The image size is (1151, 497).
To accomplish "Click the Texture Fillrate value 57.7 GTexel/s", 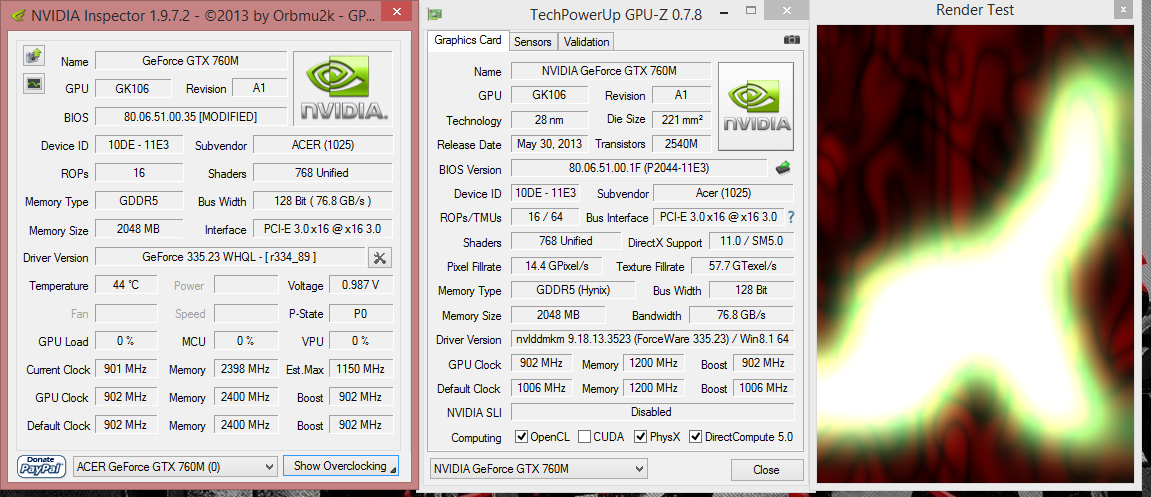I will coord(741,266).
